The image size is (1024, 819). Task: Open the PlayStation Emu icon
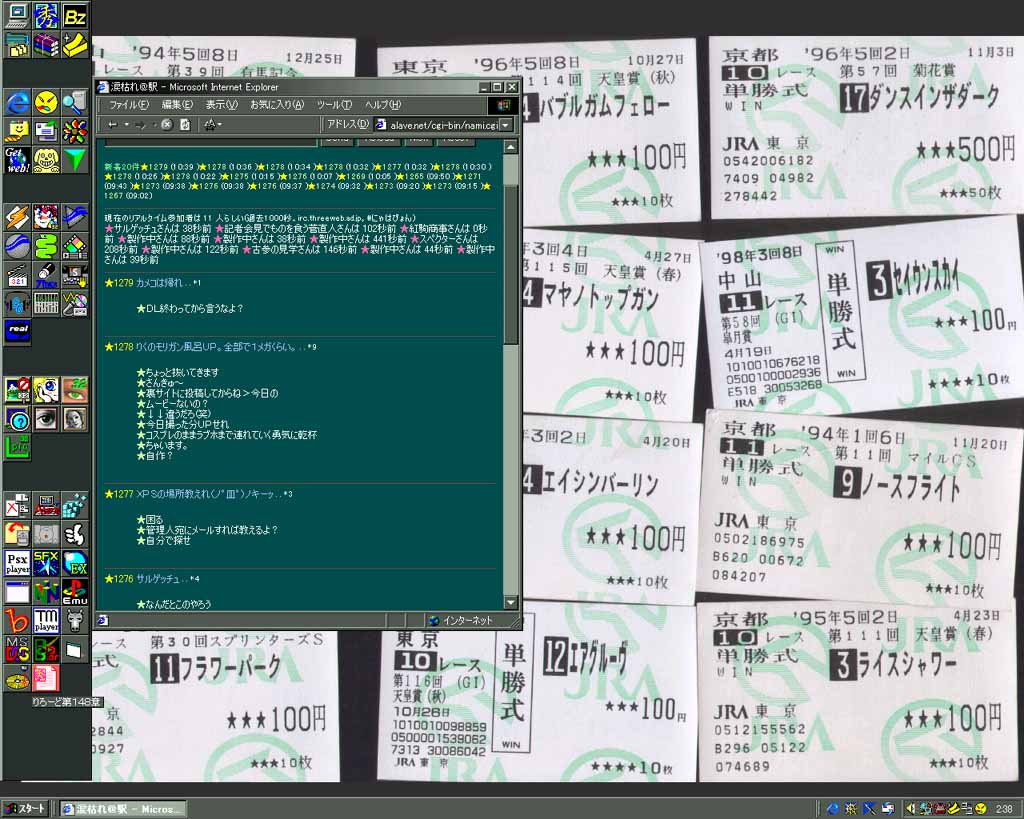pyautogui.click(x=75, y=592)
